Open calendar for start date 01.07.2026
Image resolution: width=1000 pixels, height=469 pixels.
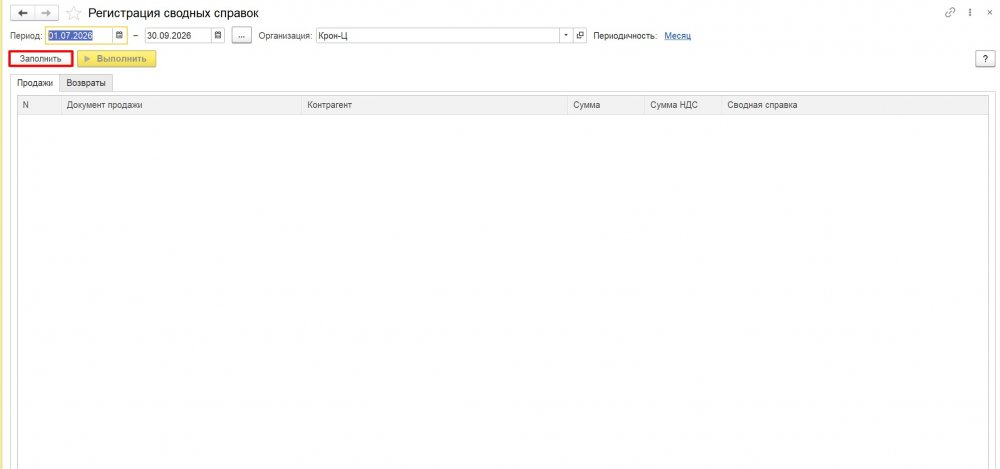coord(119,36)
